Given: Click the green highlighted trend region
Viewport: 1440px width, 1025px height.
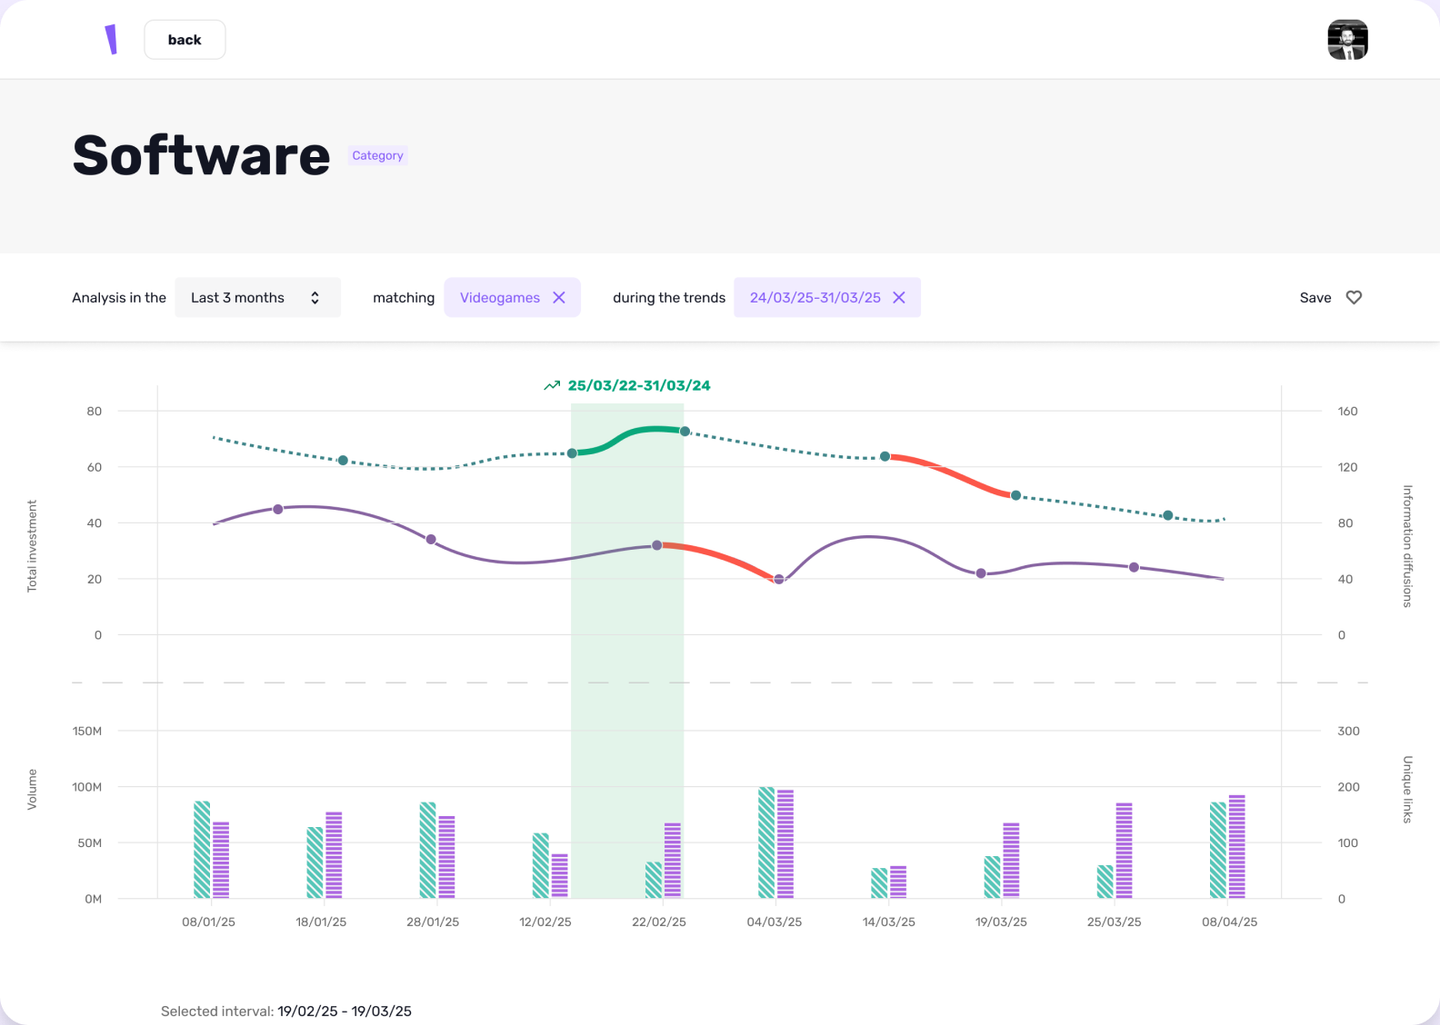Looking at the screenshot, I should pos(627,650).
